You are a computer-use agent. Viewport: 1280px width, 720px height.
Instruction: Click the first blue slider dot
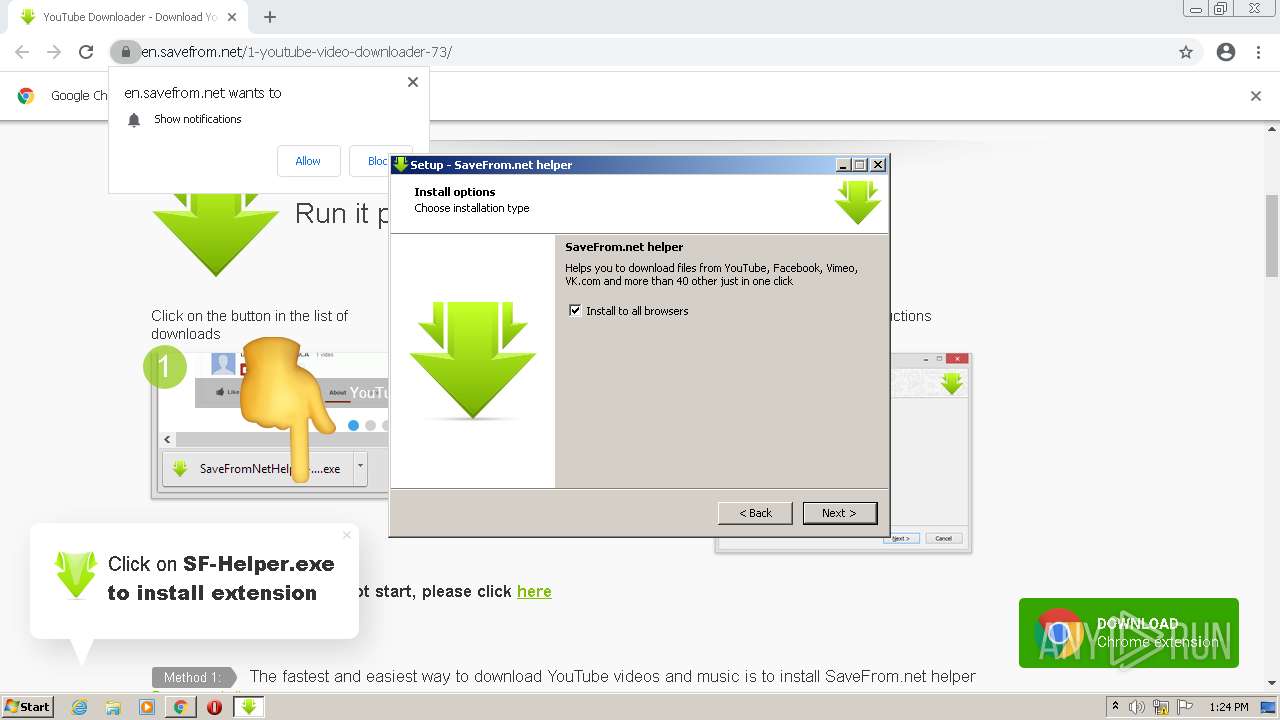(x=353, y=425)
